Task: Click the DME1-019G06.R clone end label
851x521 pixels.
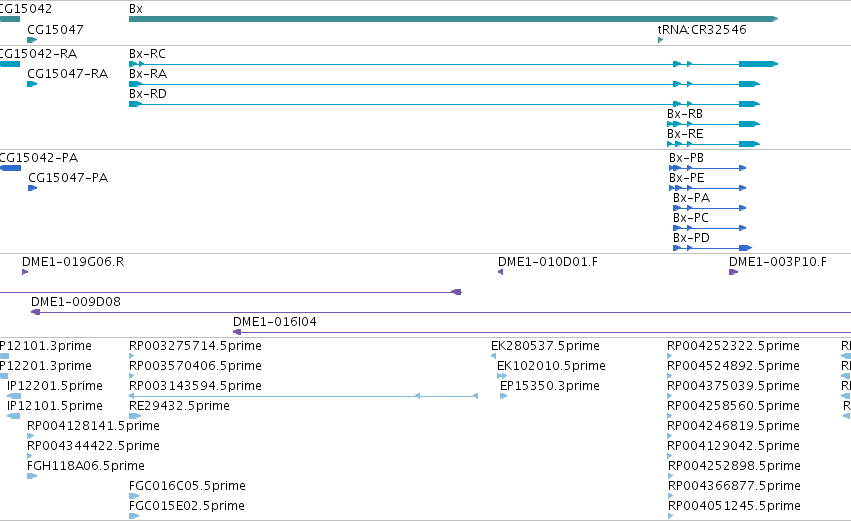Action: [x=73, y=262]
